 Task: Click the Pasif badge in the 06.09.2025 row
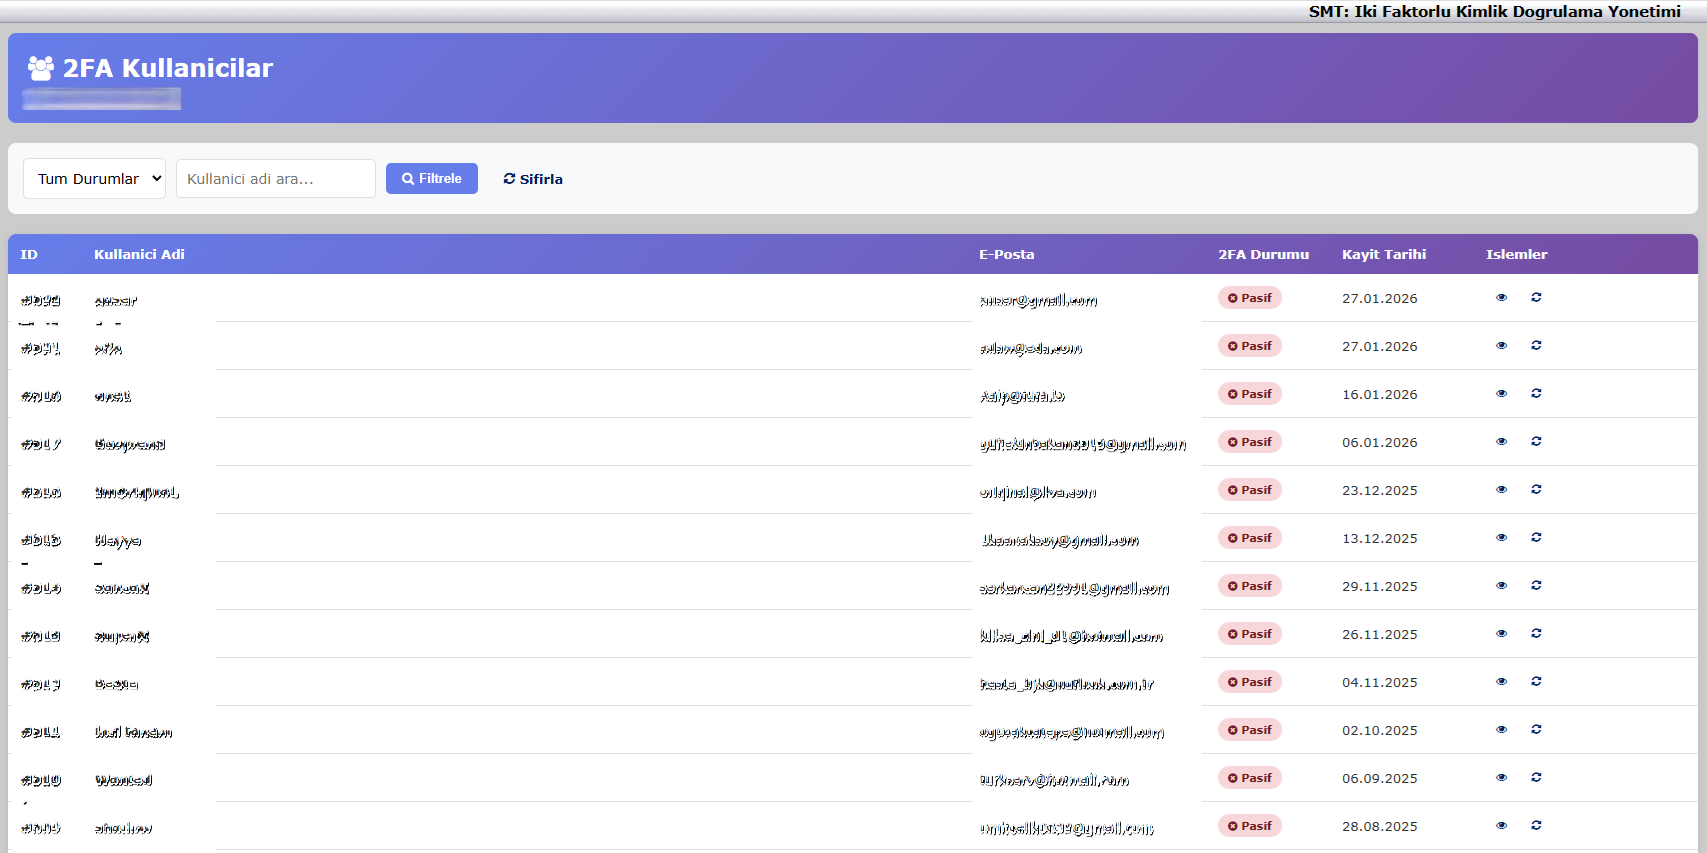pyautogui.click(x=1249, y=778)
